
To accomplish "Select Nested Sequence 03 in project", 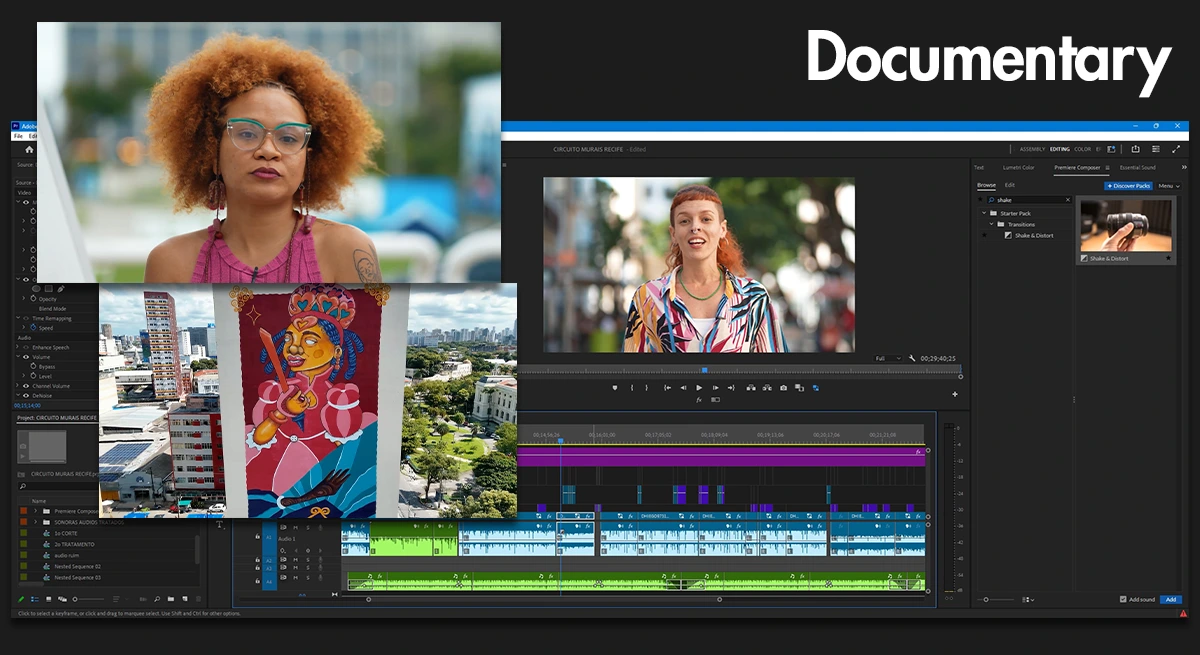I will [77, 578].
